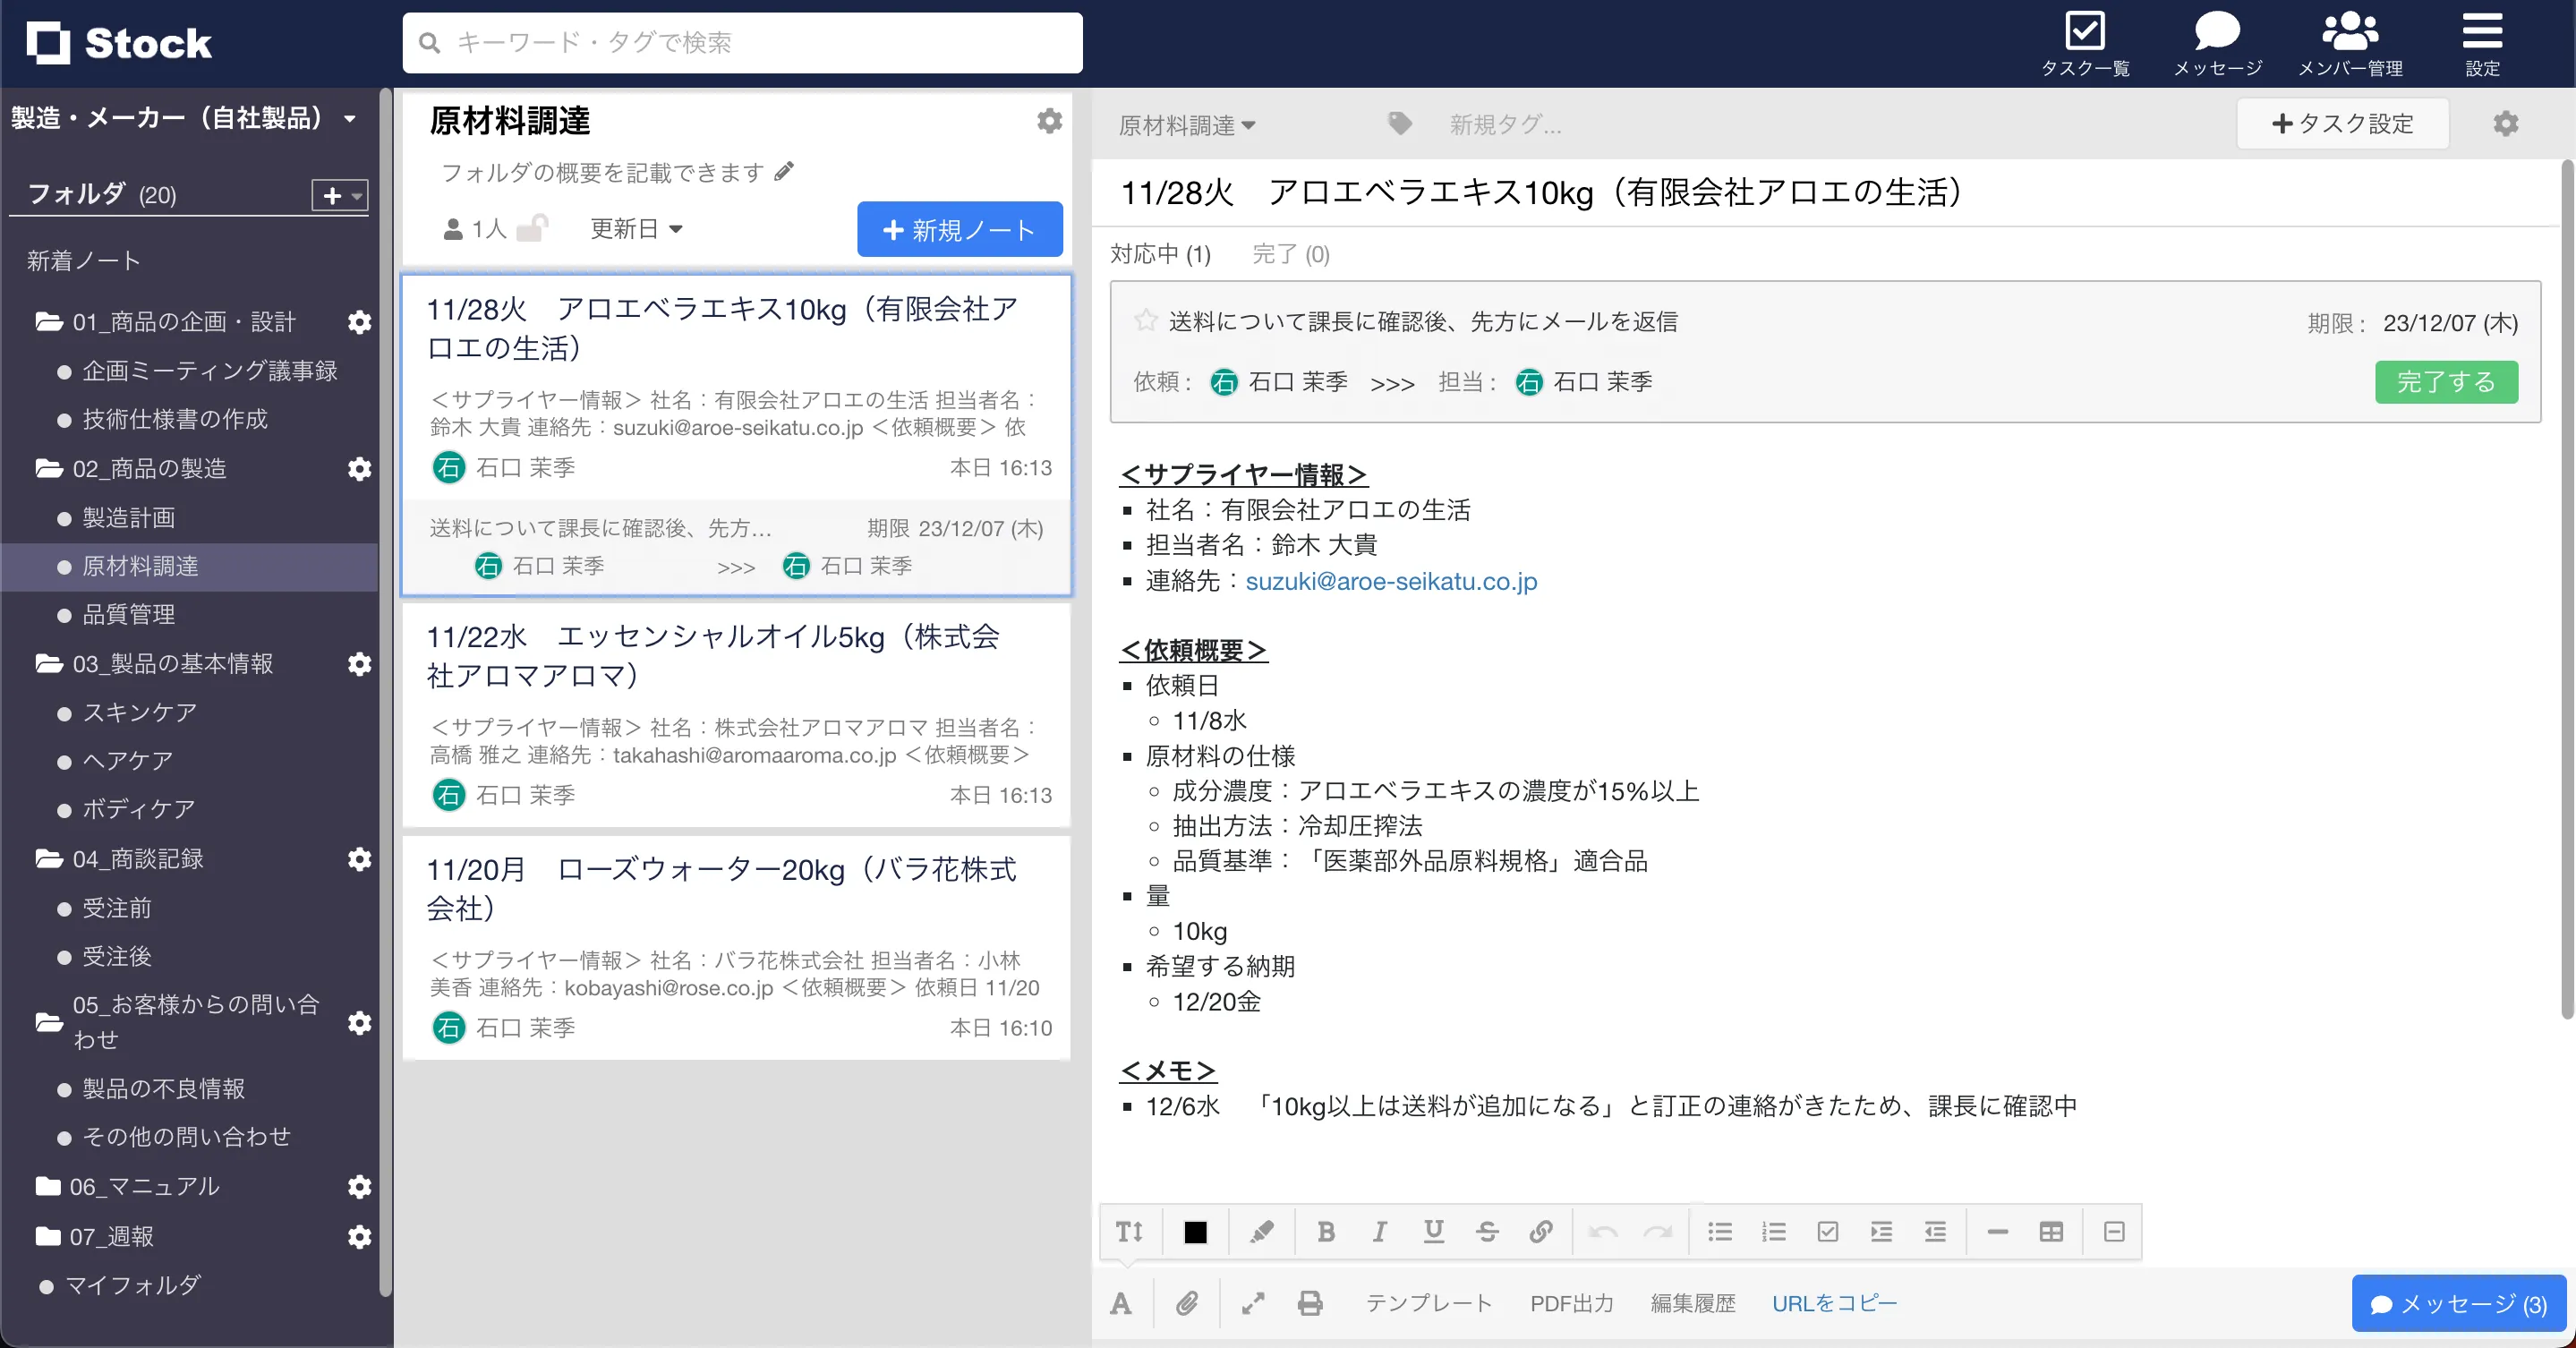Image resolution: width=2576 pixels, height=1348 pixels.
Task: Create a note with the 新規ノート button
Action: tap(958, 229)
